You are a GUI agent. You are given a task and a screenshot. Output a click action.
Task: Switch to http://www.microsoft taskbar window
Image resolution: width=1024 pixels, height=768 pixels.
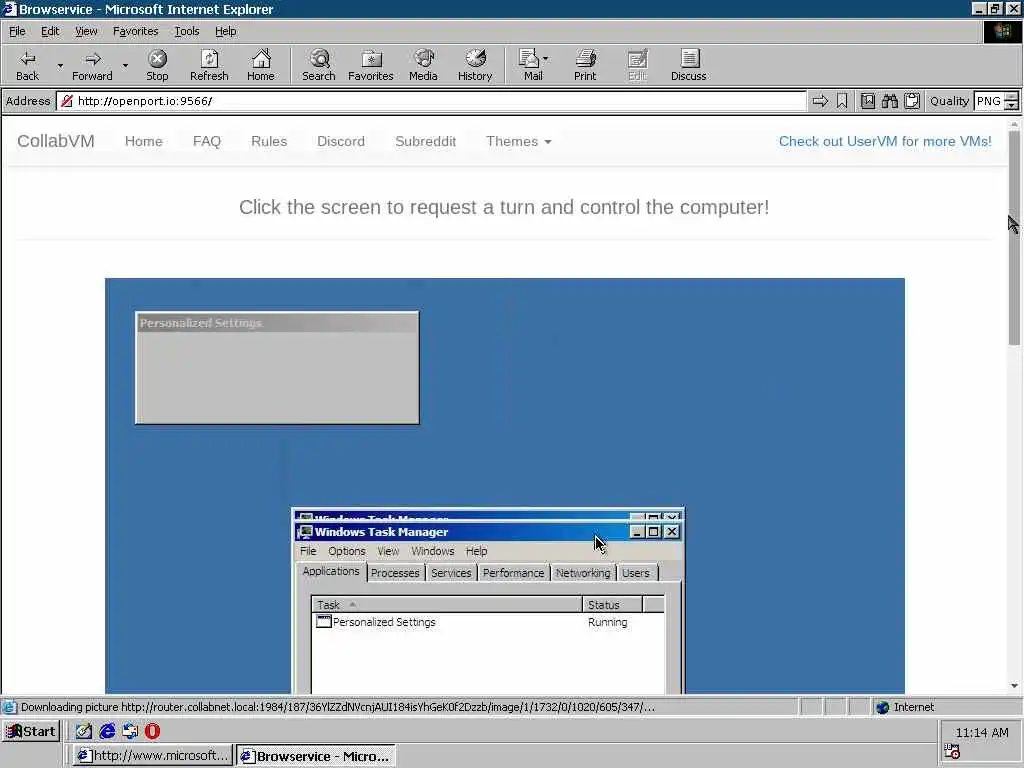[152, 756]
